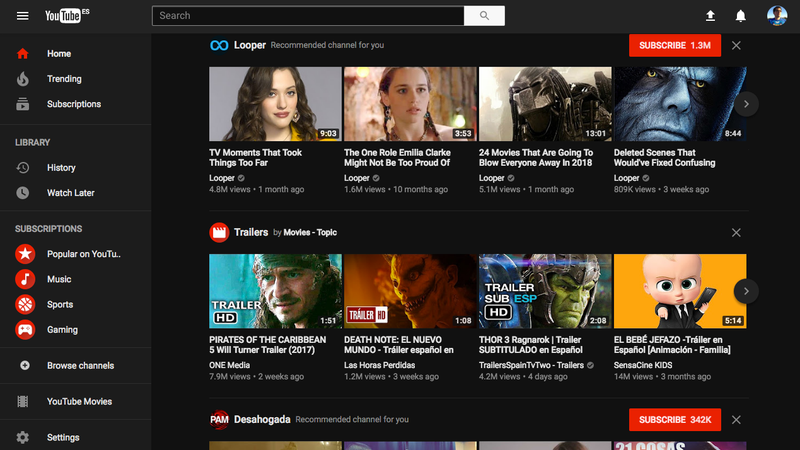Show more Looper videos with arrow

[746, 104]
